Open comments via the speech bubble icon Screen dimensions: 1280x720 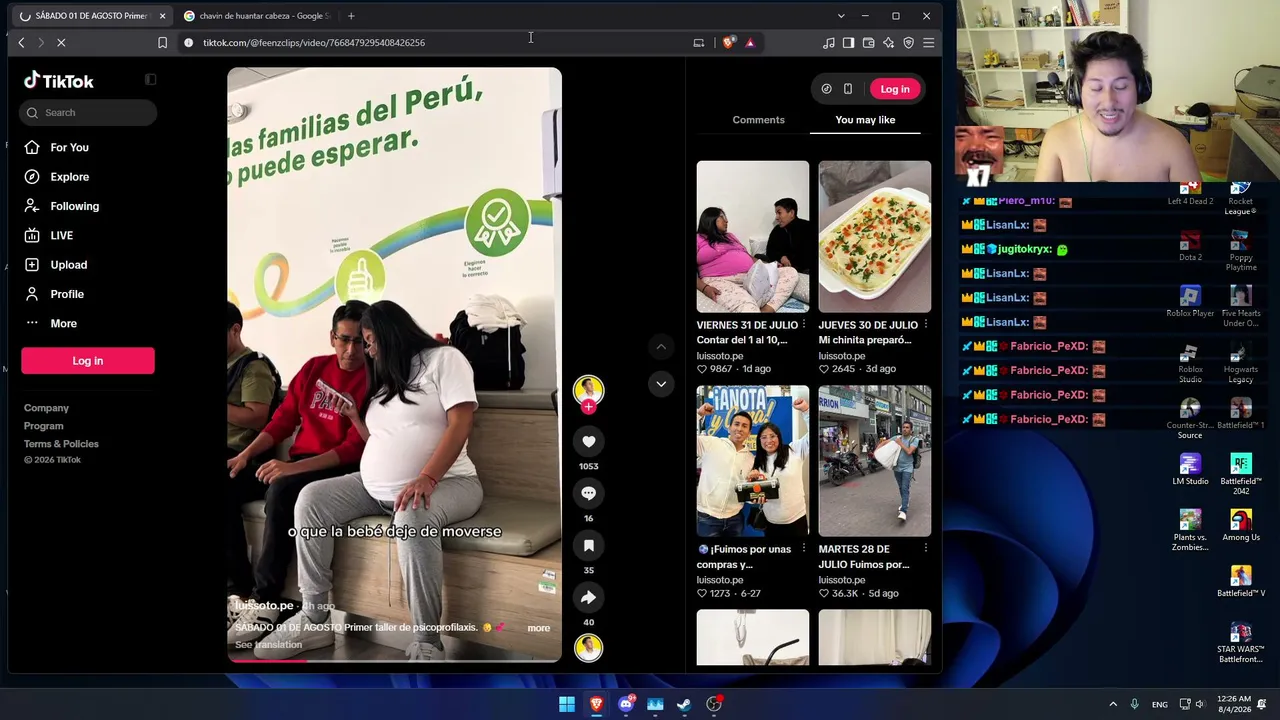[588, 493]
